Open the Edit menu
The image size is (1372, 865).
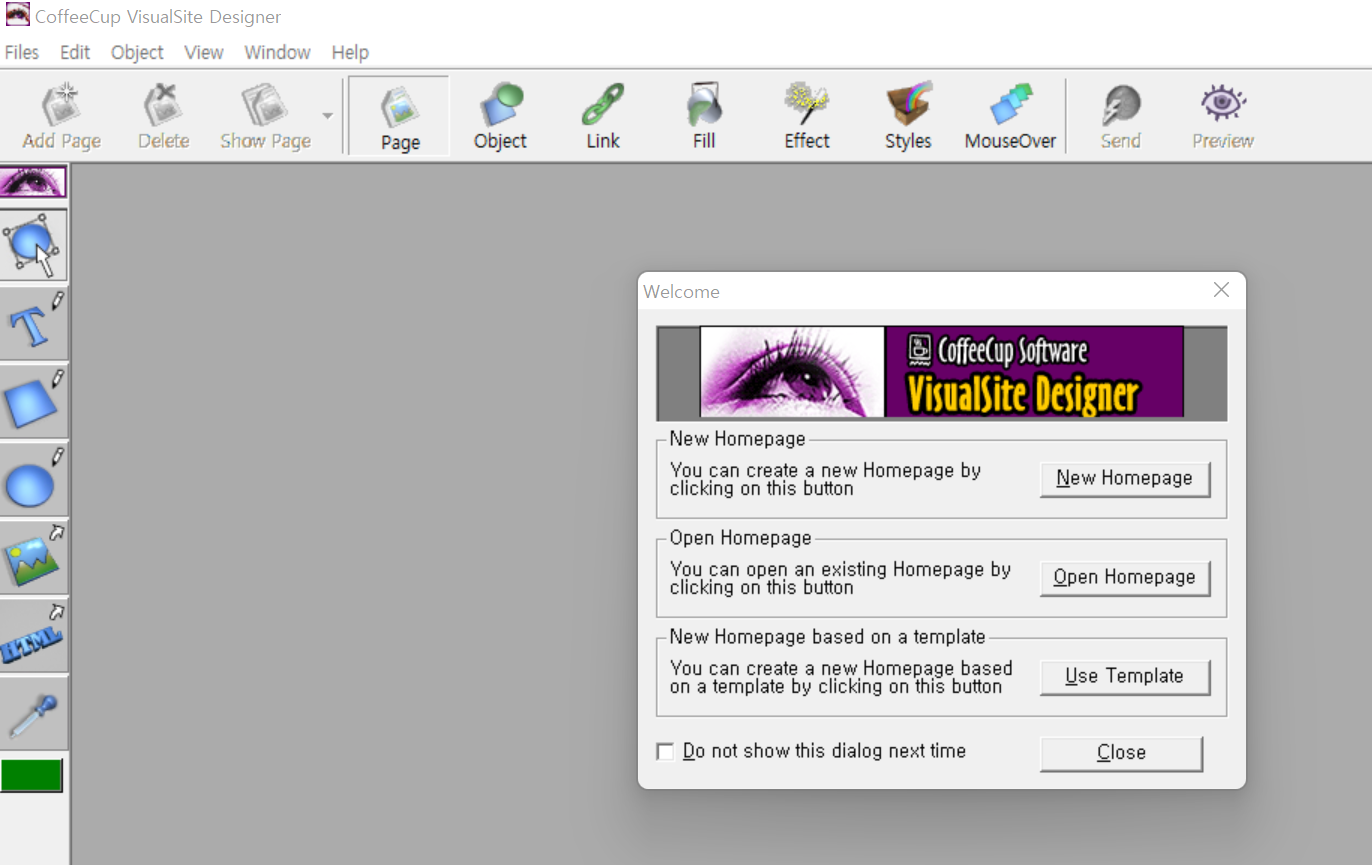click(x=75, y=52)
